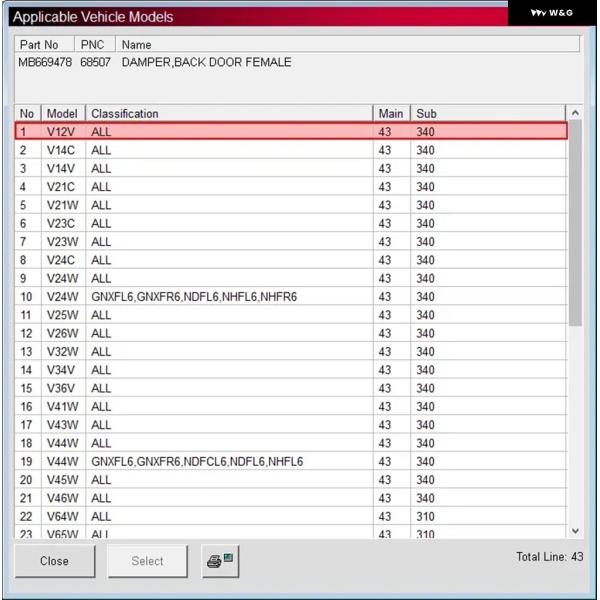Image resolution: width=600 pixels, height=600 pixels.
Task: Click the Part No header
Action: pos(40,45)
